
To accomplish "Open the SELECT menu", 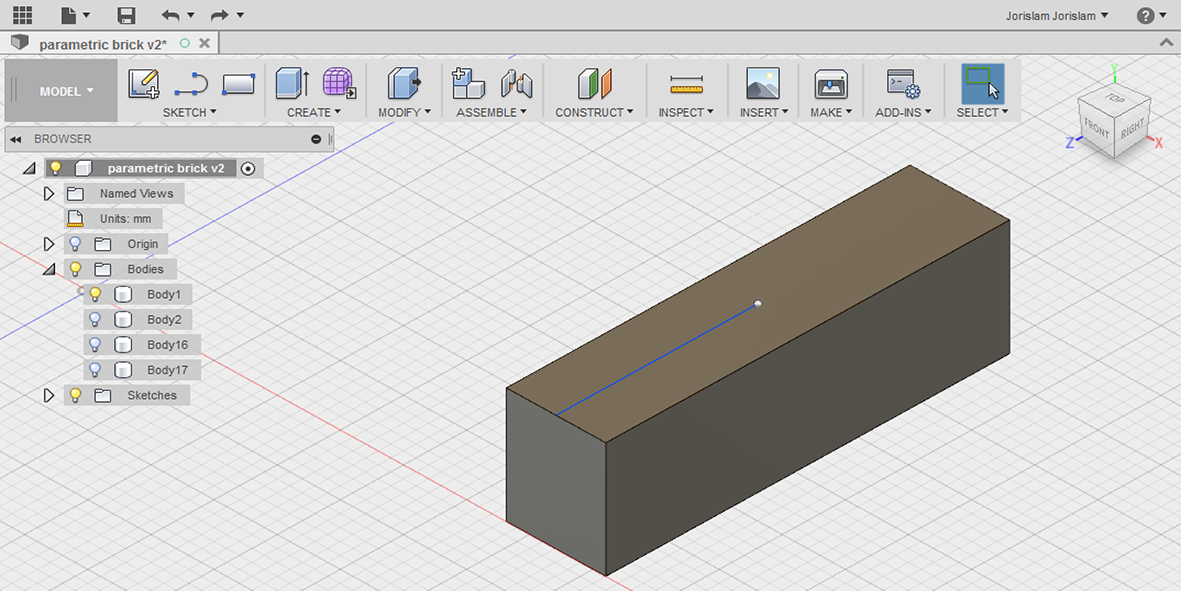I will pyautogui.click(x=982, y=112).
